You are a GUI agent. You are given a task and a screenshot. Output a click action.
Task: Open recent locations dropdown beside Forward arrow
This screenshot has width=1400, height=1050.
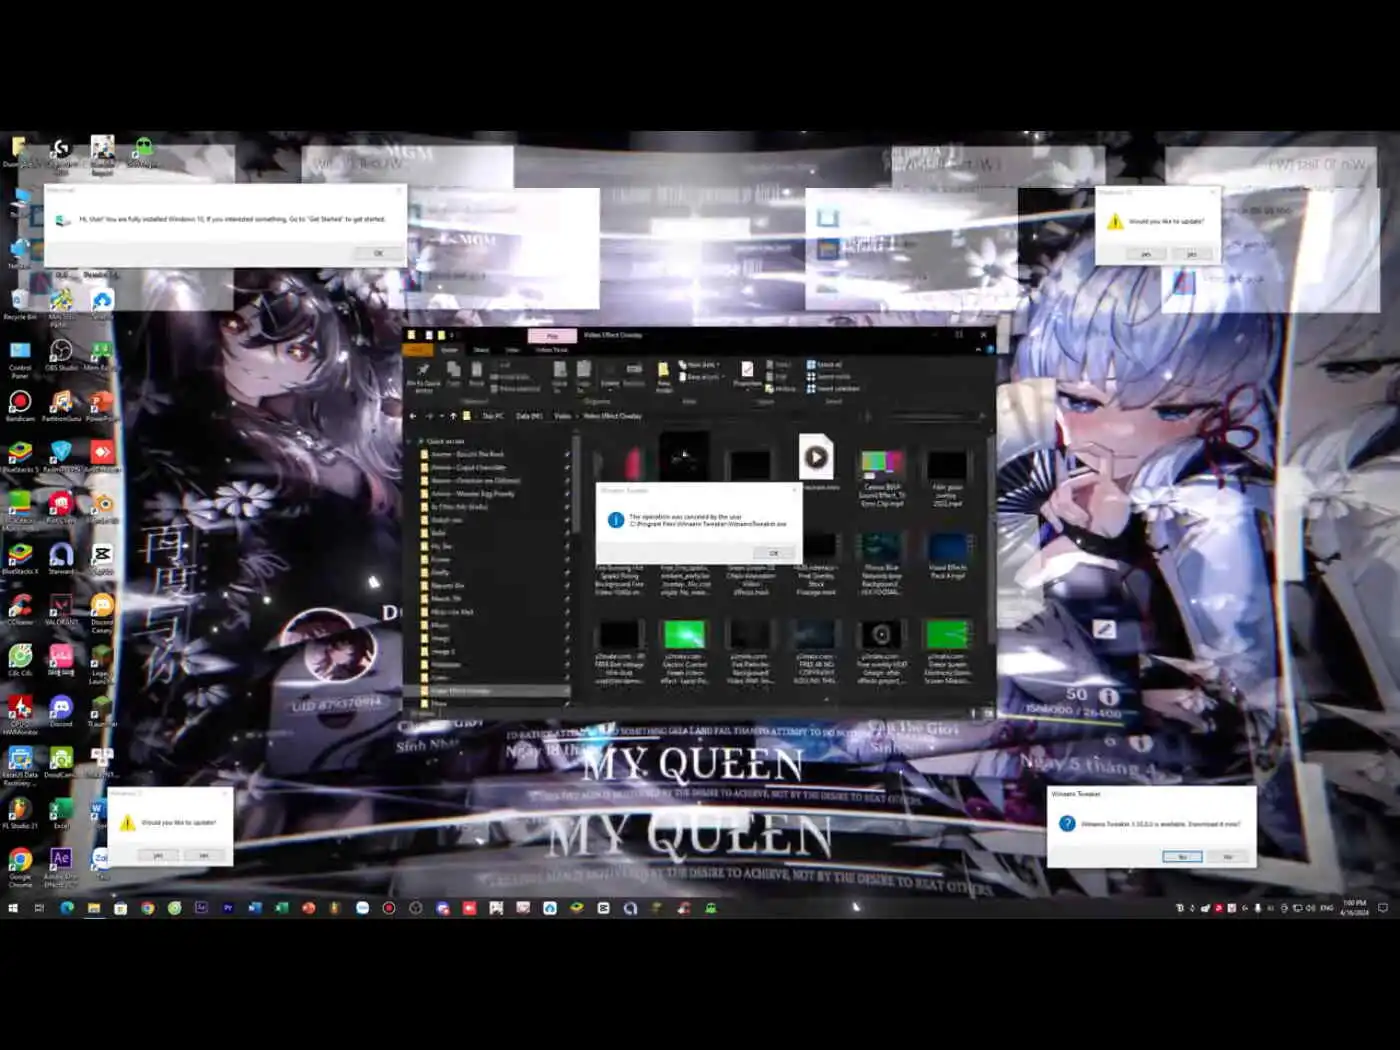click(x=441, y=416)
